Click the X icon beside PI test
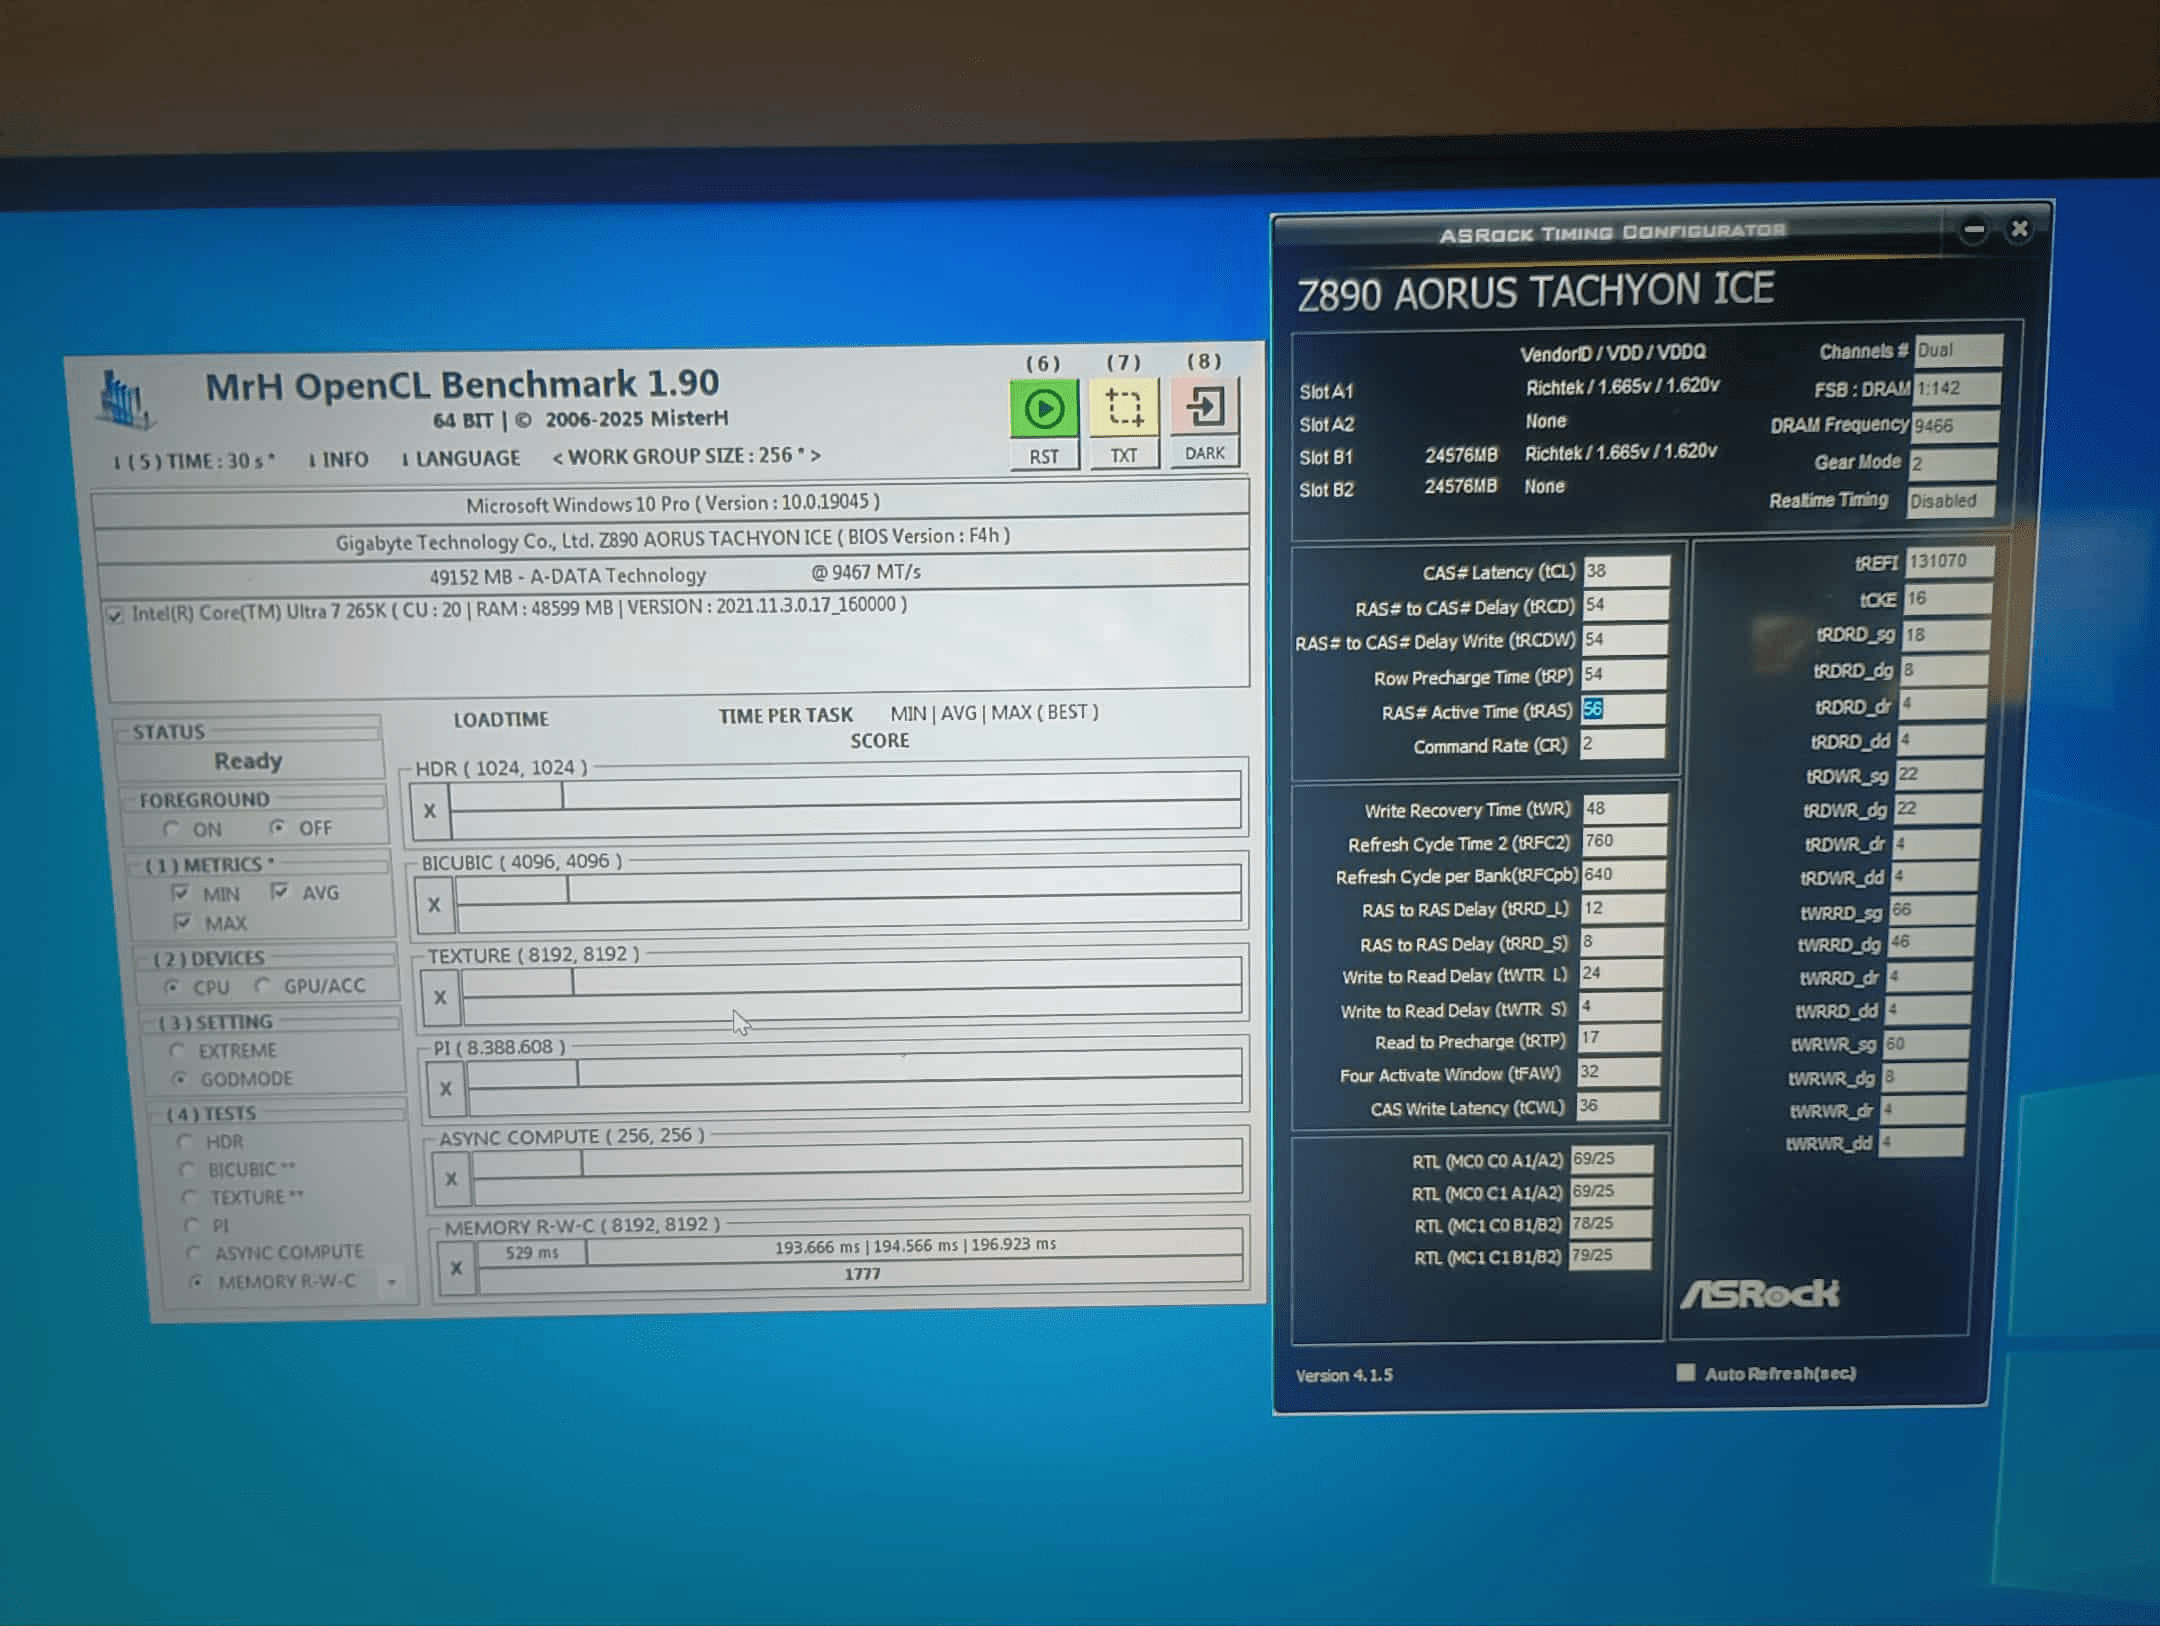 446,1089
